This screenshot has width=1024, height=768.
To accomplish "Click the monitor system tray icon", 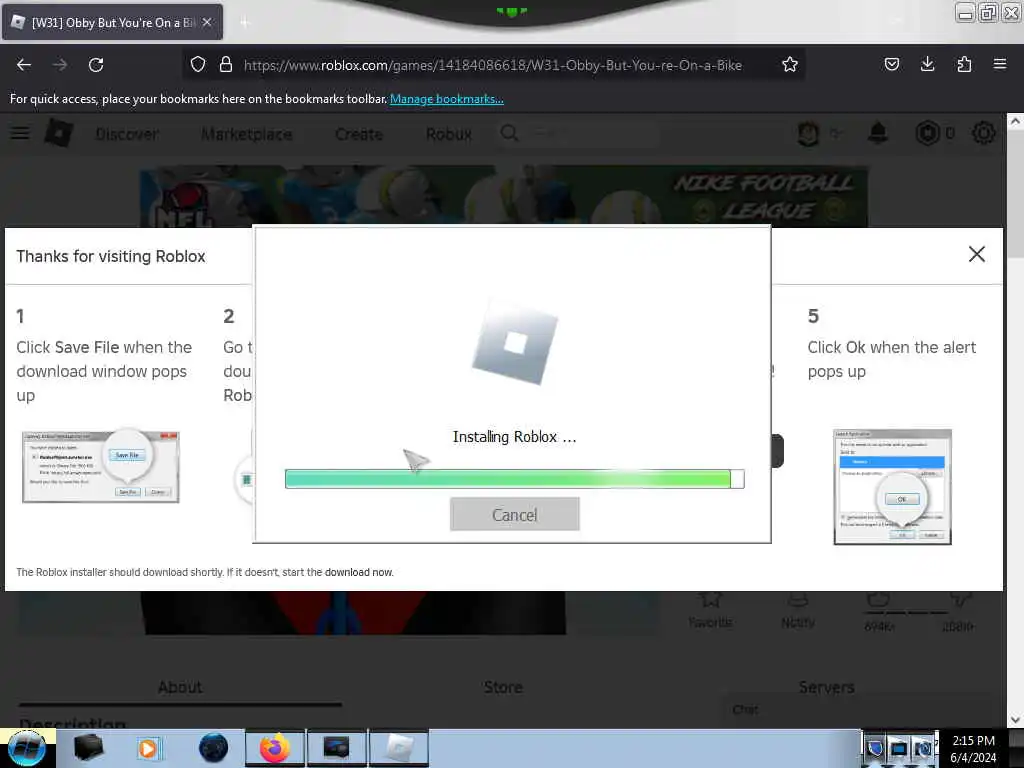I will tap(899, 748).
